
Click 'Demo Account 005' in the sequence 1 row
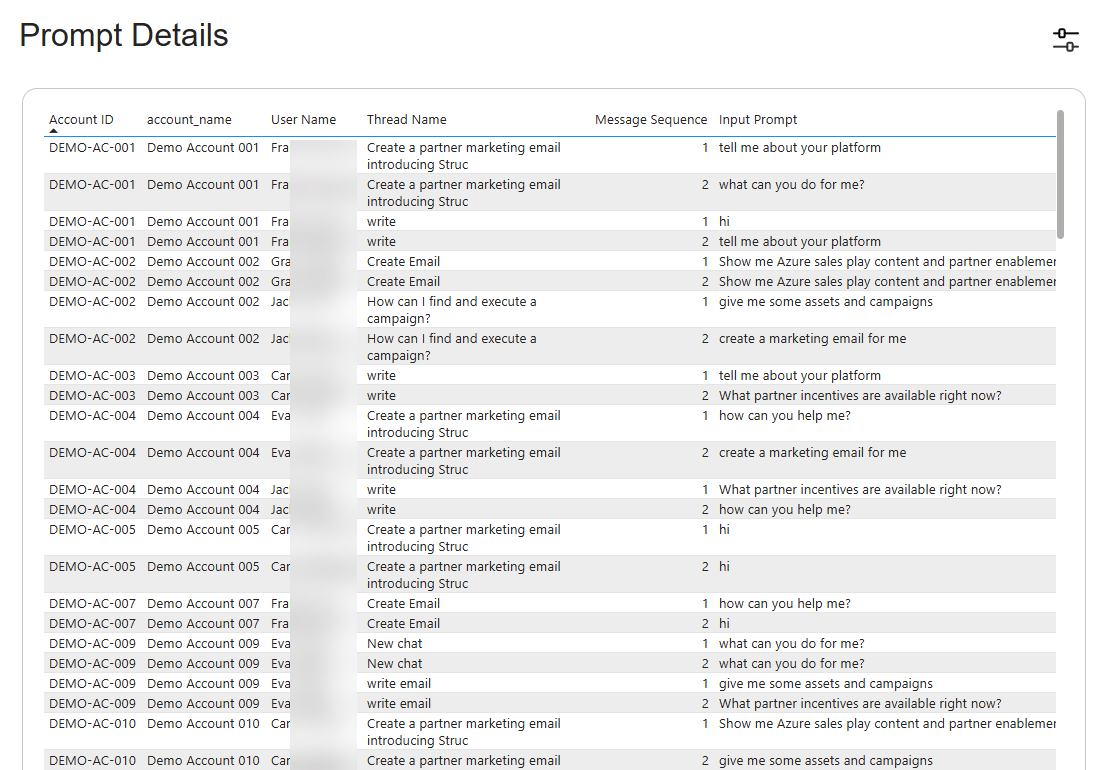(203, 529)
